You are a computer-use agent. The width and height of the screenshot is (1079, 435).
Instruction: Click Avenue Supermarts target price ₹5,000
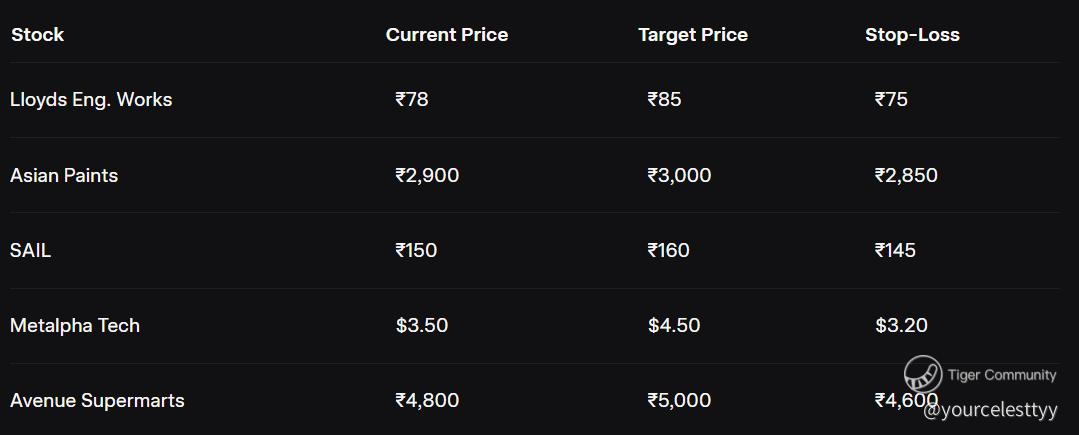click(x=679, y=401)
